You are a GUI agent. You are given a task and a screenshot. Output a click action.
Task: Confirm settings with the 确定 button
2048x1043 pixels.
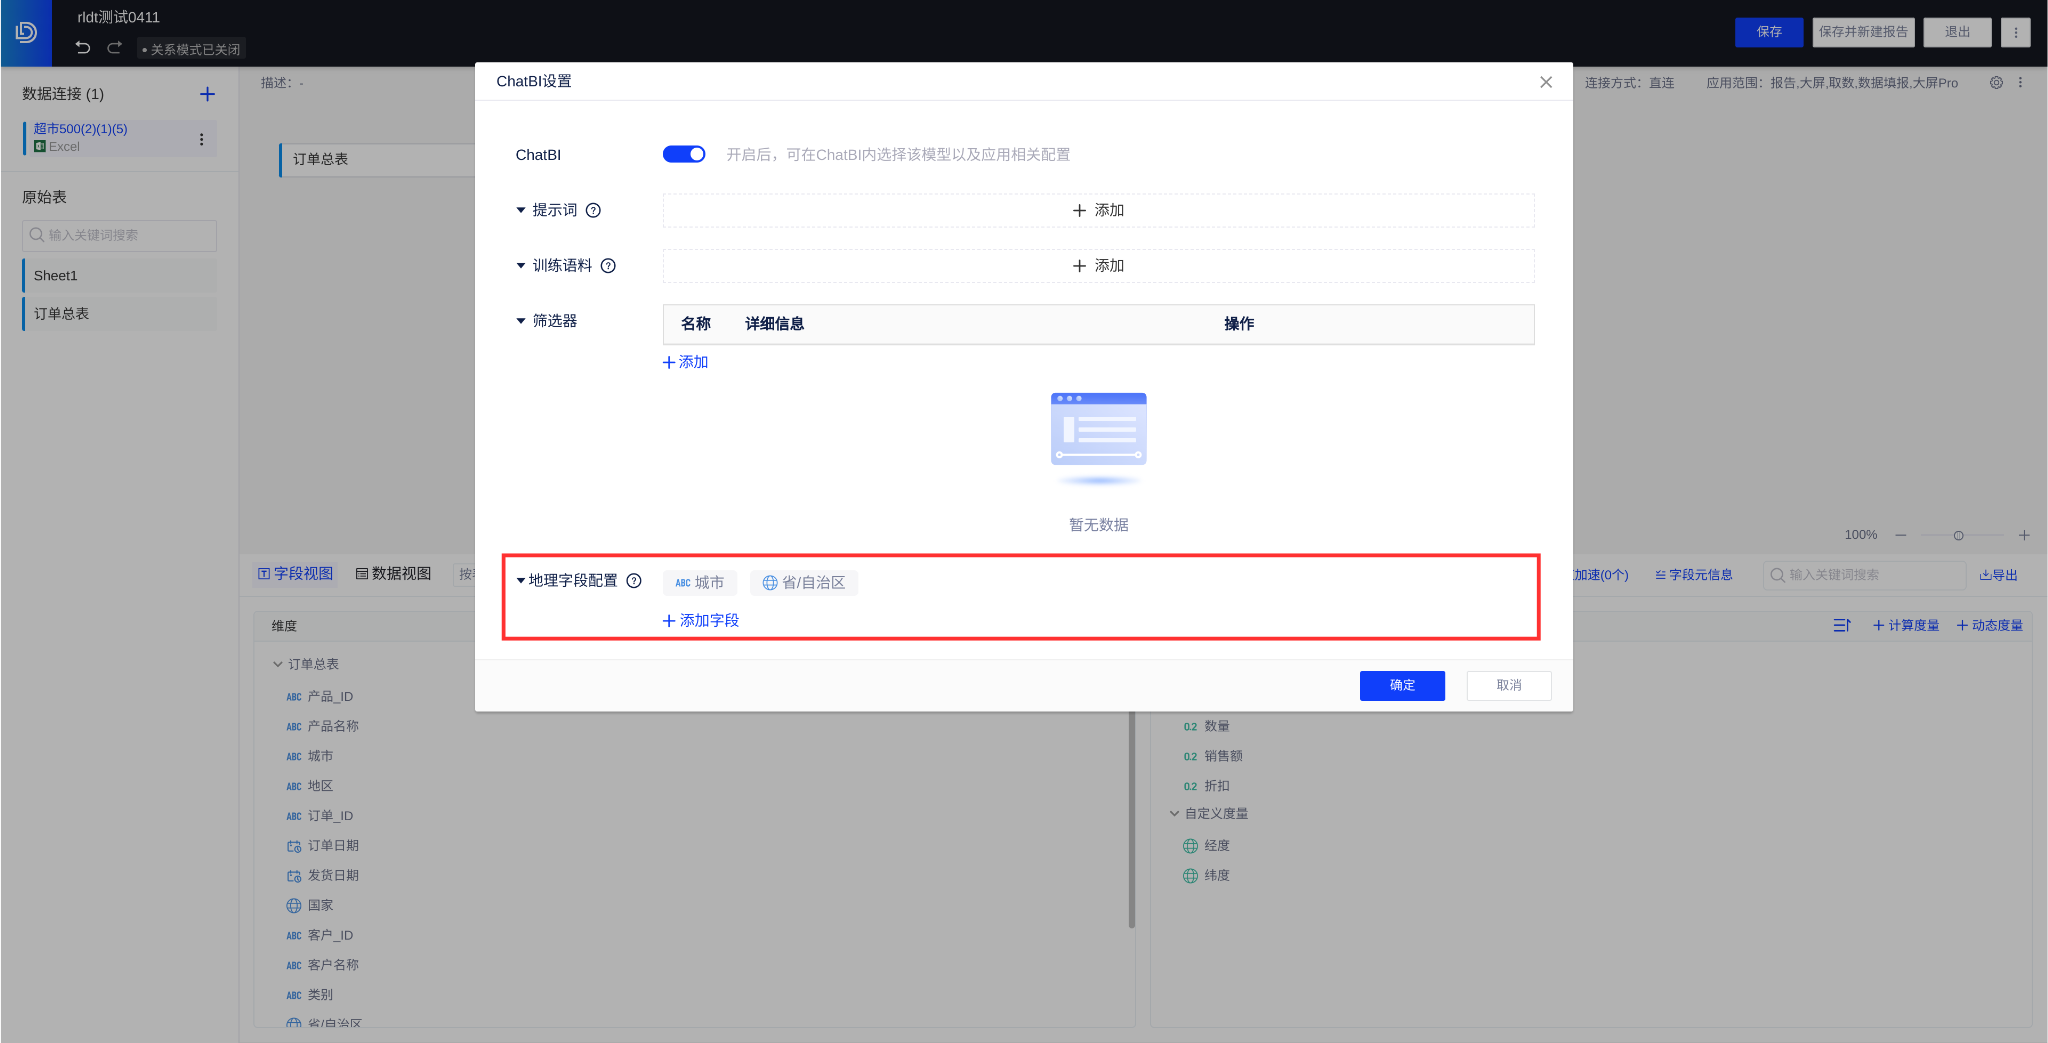(x=1402, y=685)
